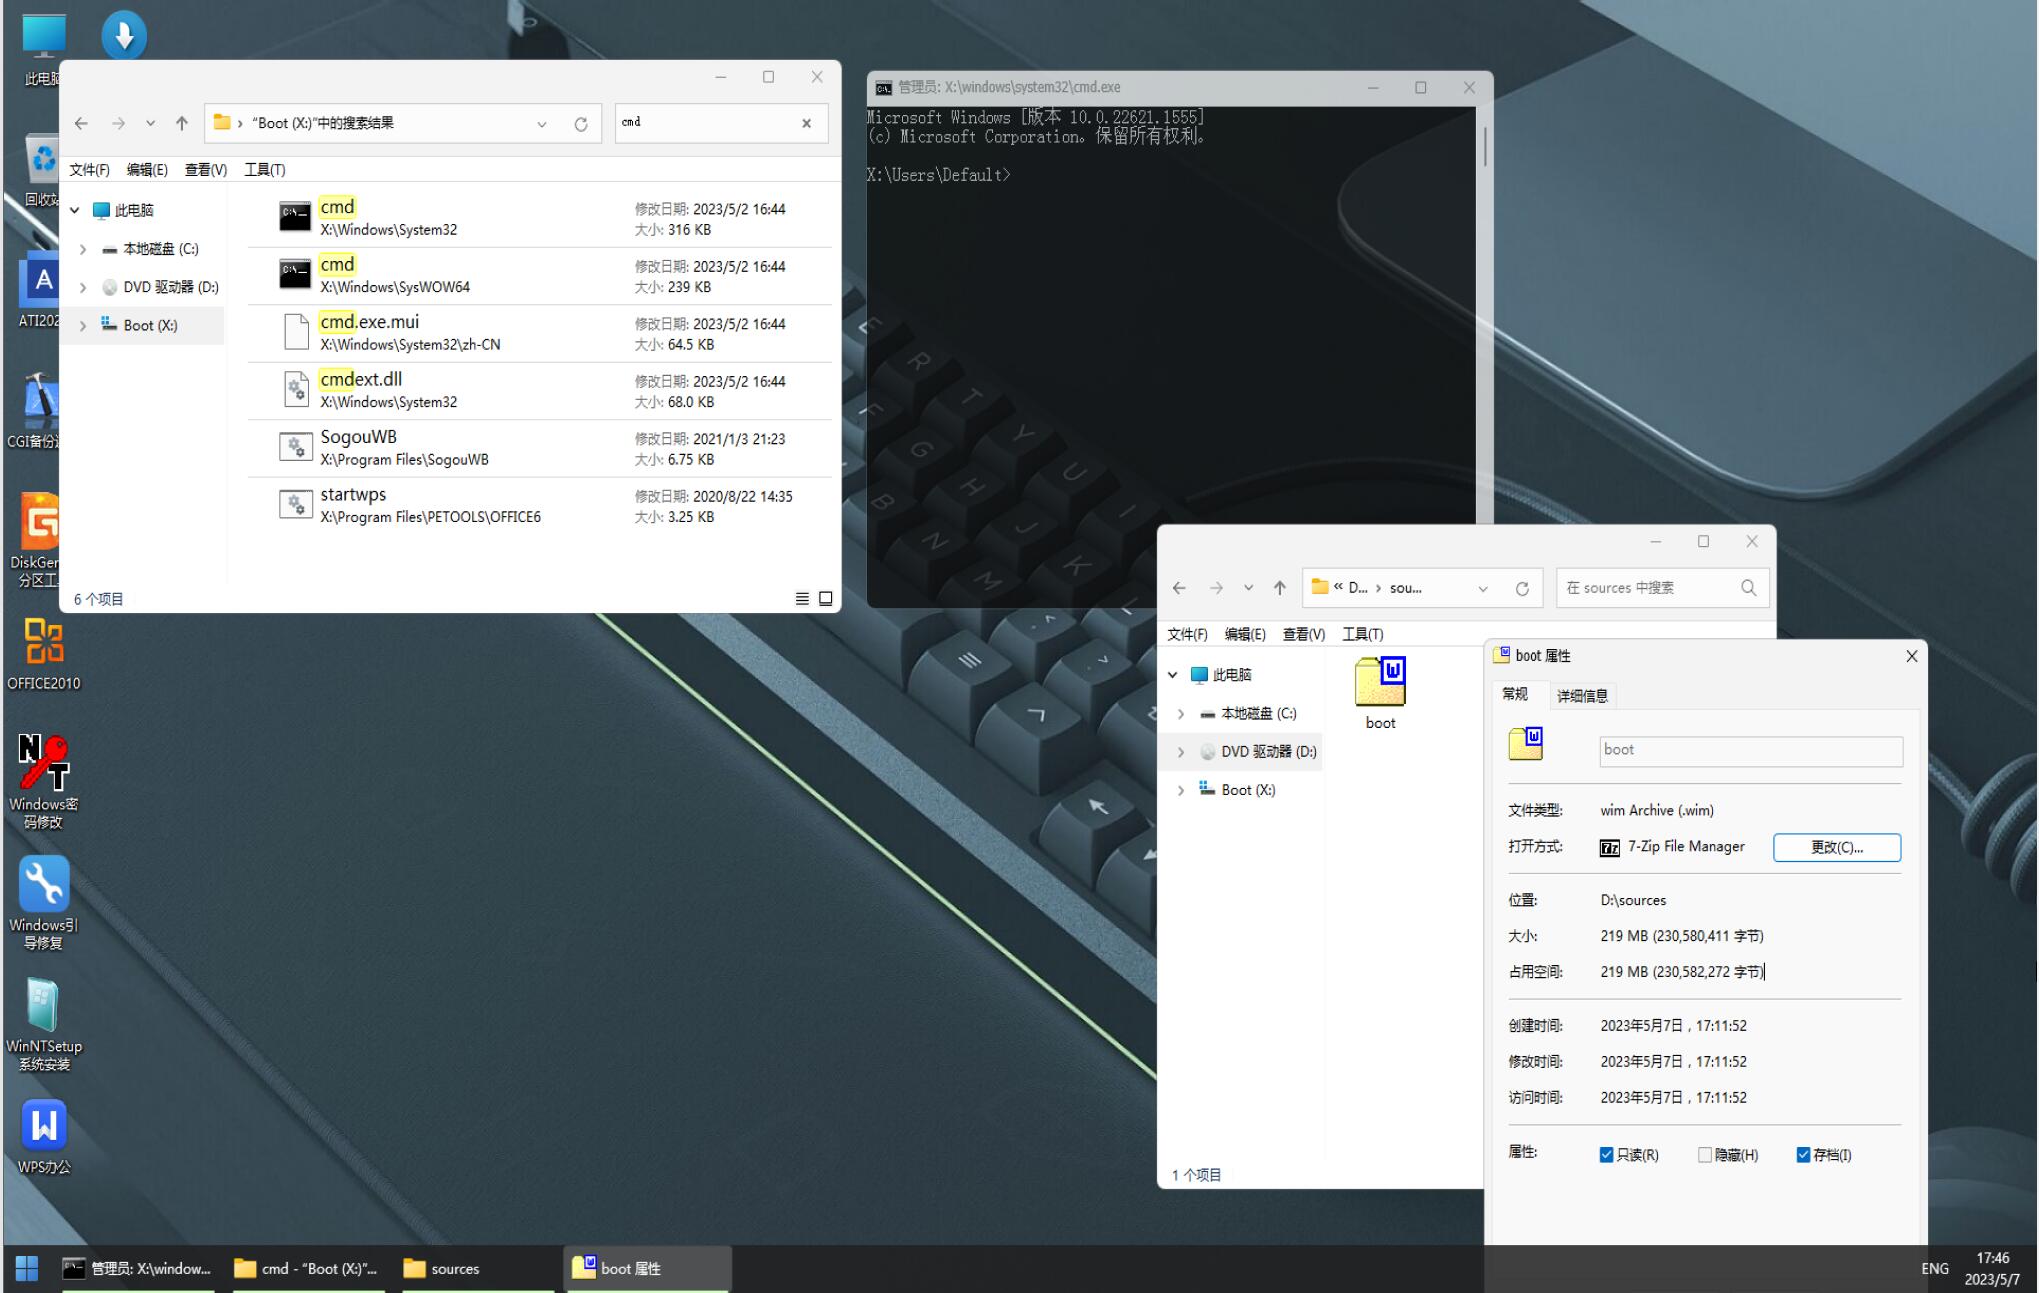Go up one level in sources window

[x=1279, y=588]
